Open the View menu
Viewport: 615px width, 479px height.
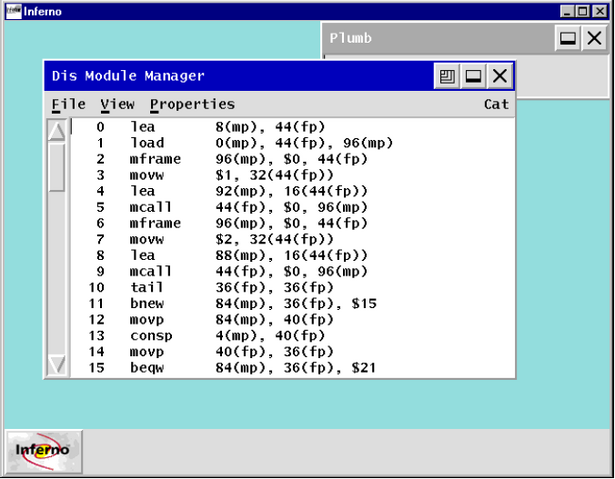[x=117, y=104]
